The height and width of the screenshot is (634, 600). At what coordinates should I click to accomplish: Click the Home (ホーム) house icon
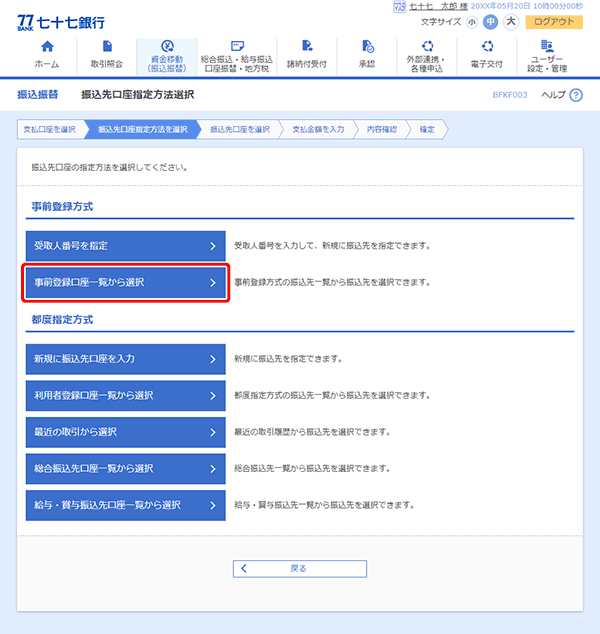click(x=46, y=47)
